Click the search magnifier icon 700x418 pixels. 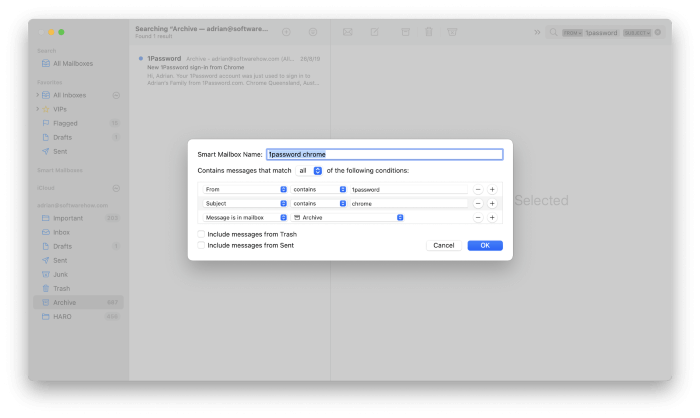(x=554, y=32)
